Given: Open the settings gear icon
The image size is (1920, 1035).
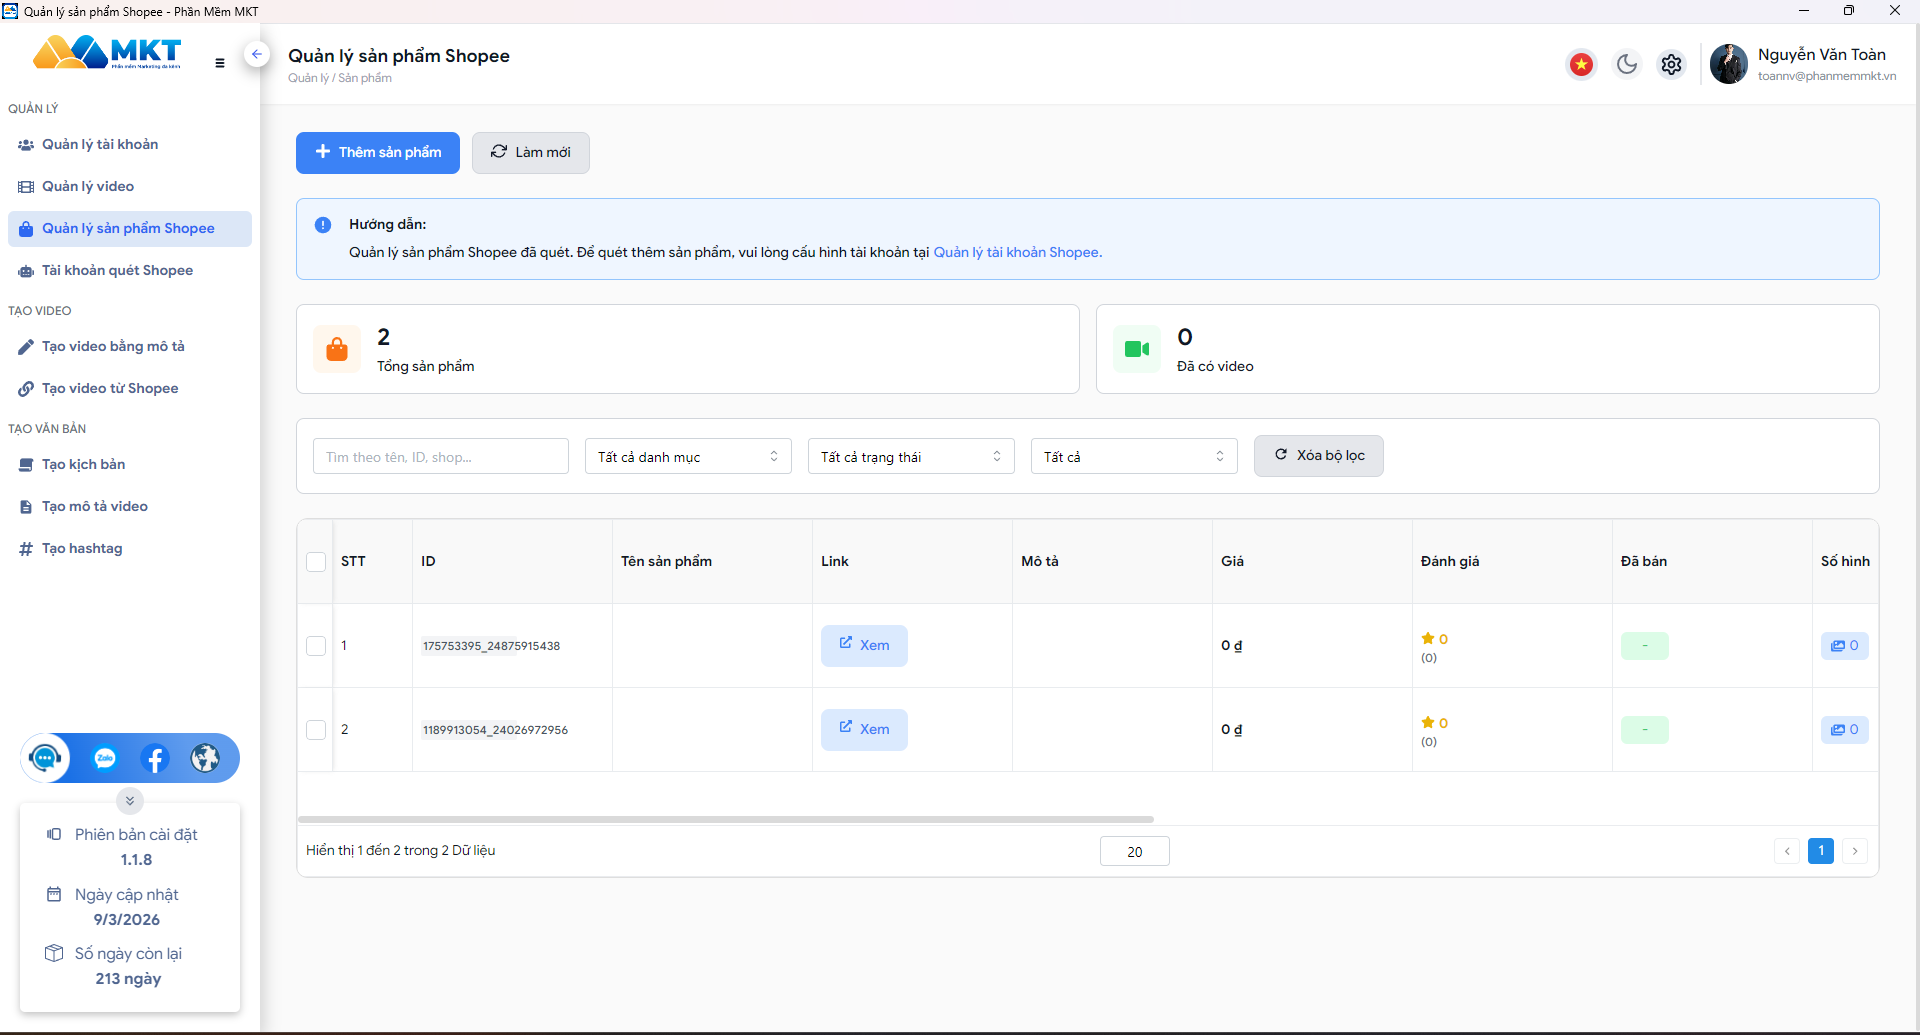Looking at the screenshot, I should pyautogui.click(x=1671, y=64).
